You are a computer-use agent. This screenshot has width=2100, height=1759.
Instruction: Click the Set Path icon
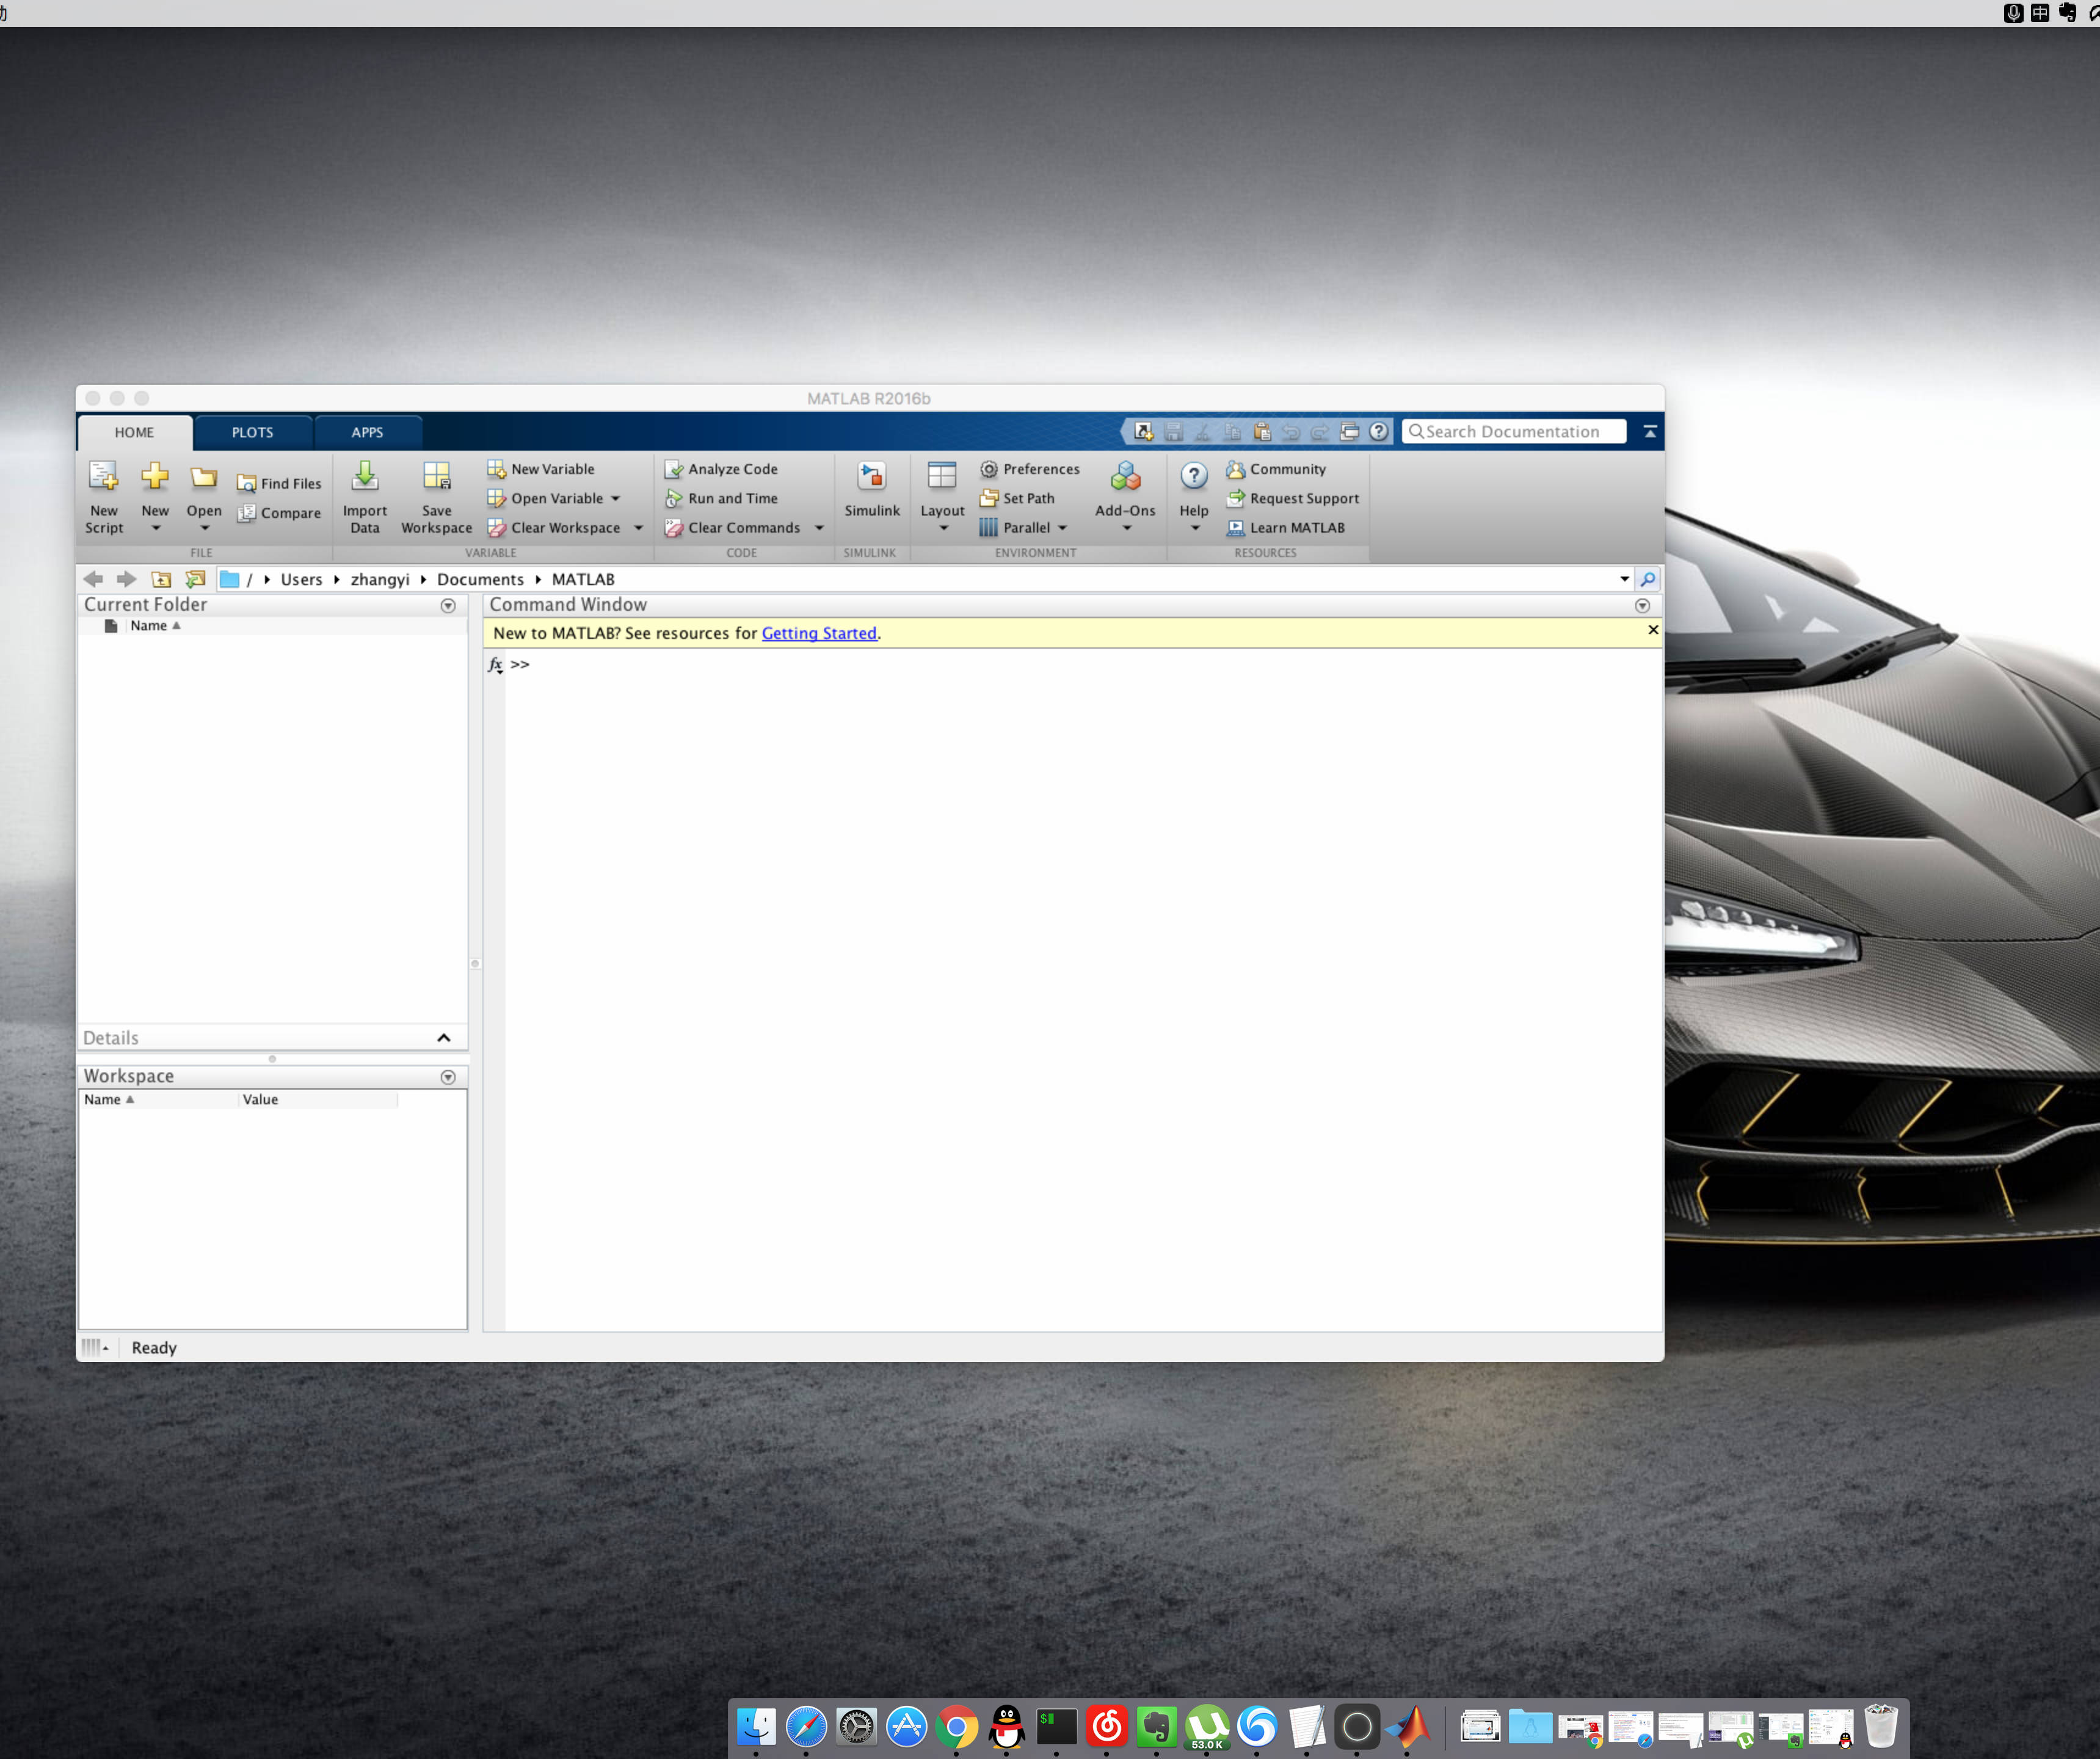coord(989,498)
